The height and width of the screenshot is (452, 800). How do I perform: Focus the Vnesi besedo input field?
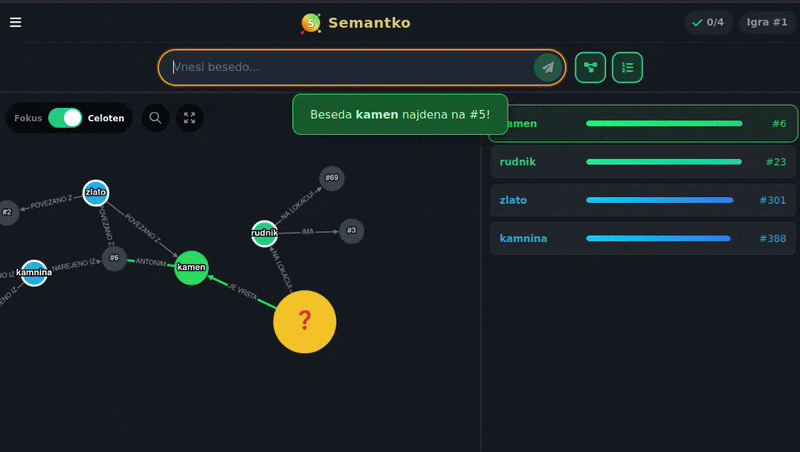[x=350, y=67]
